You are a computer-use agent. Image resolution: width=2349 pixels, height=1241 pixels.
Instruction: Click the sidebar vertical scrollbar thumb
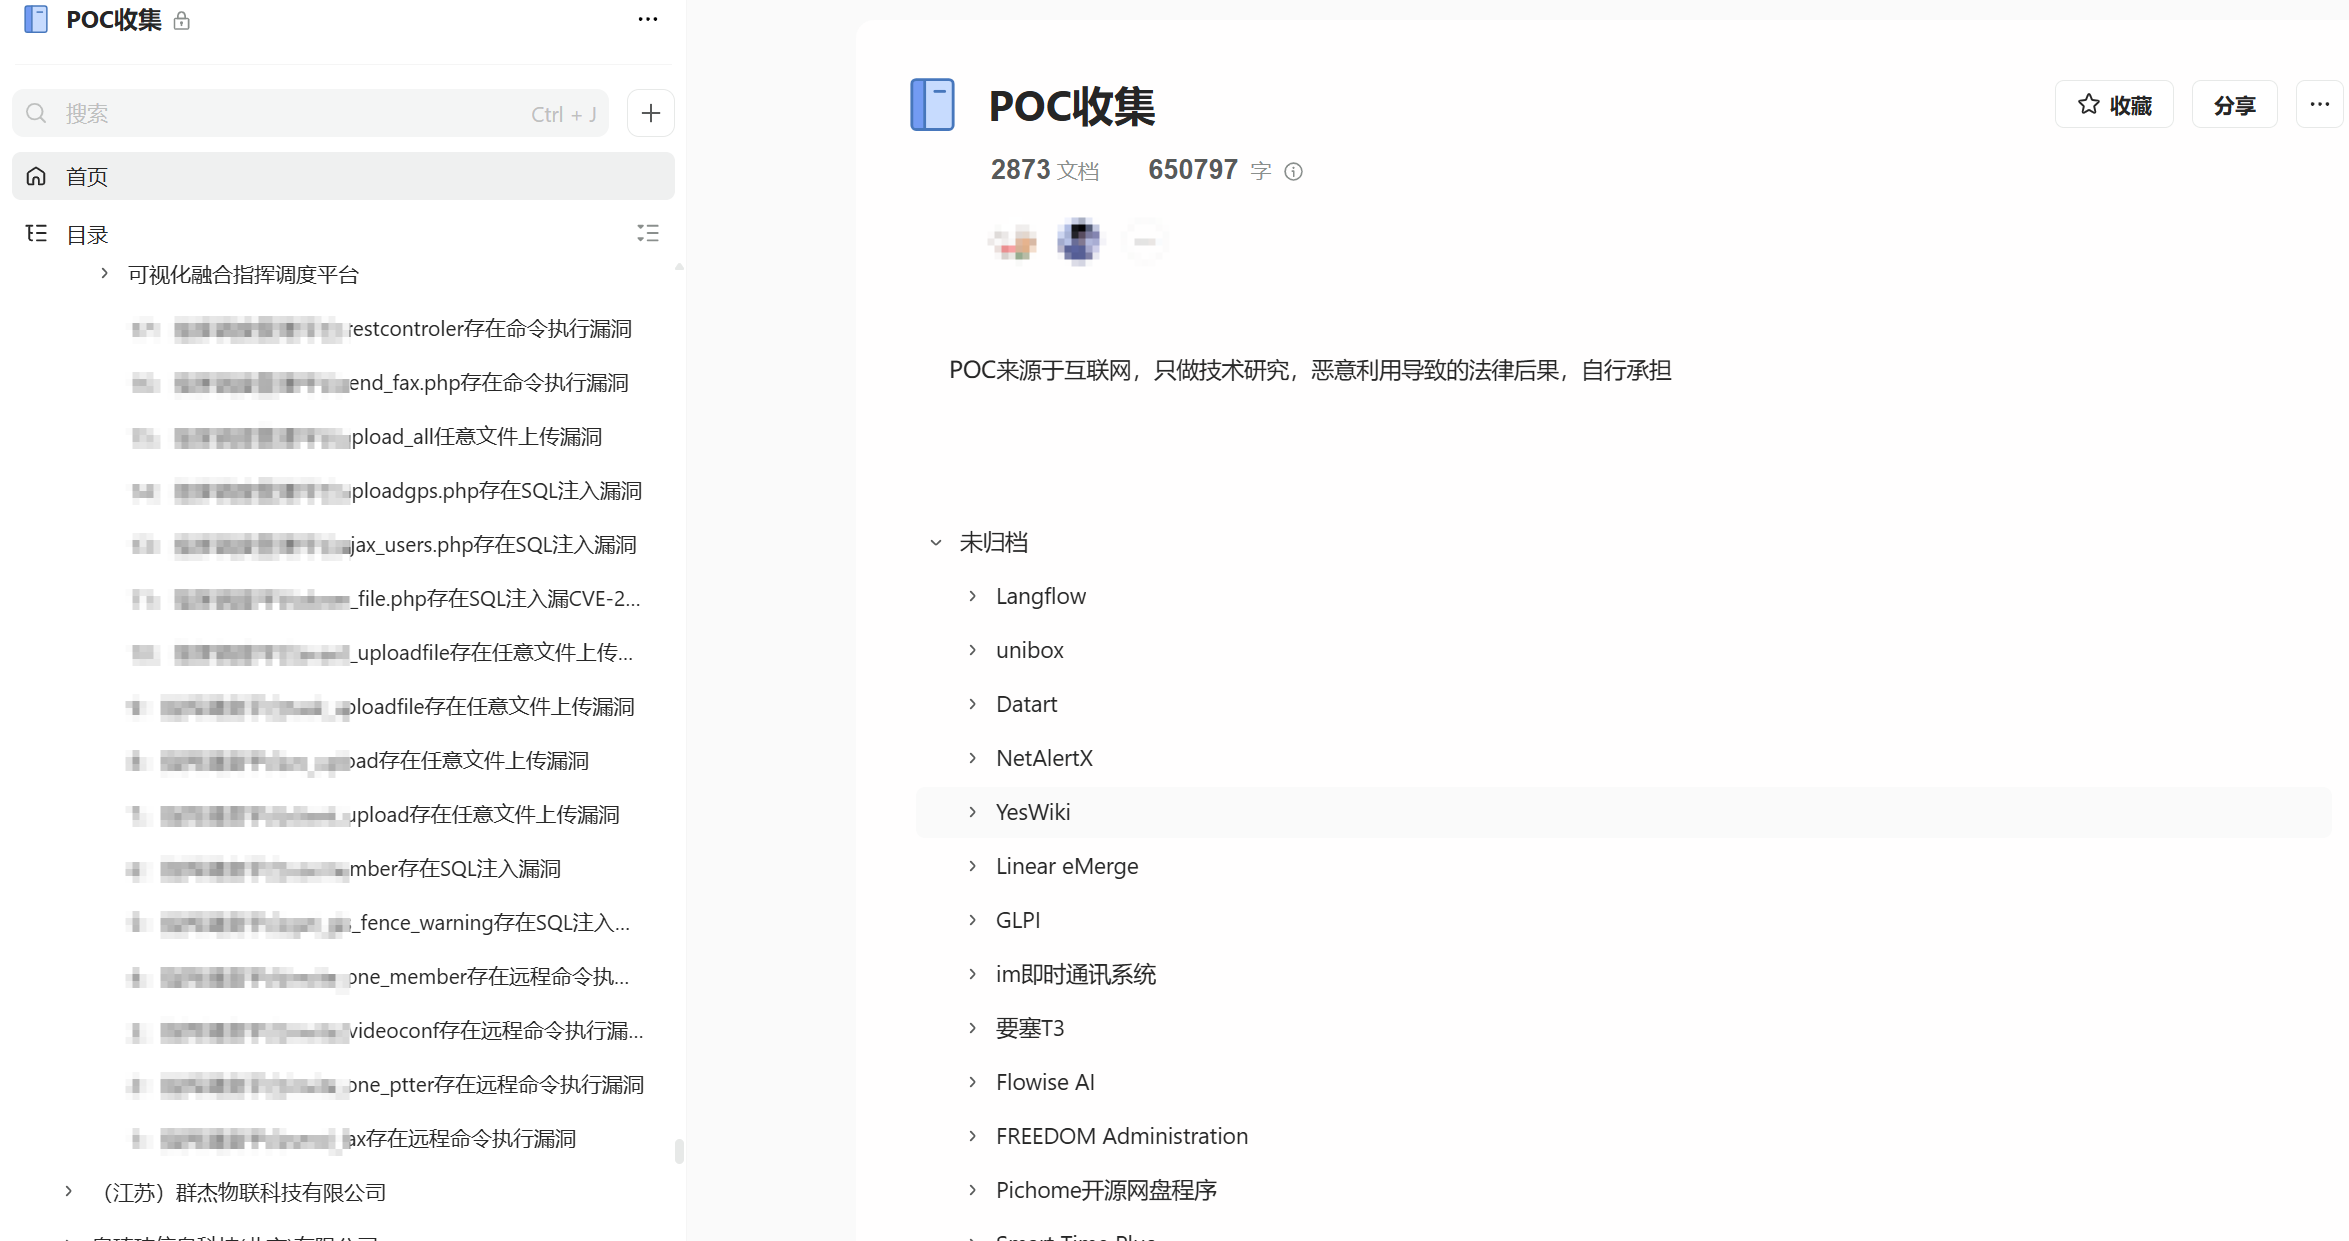pos(679,1150)
